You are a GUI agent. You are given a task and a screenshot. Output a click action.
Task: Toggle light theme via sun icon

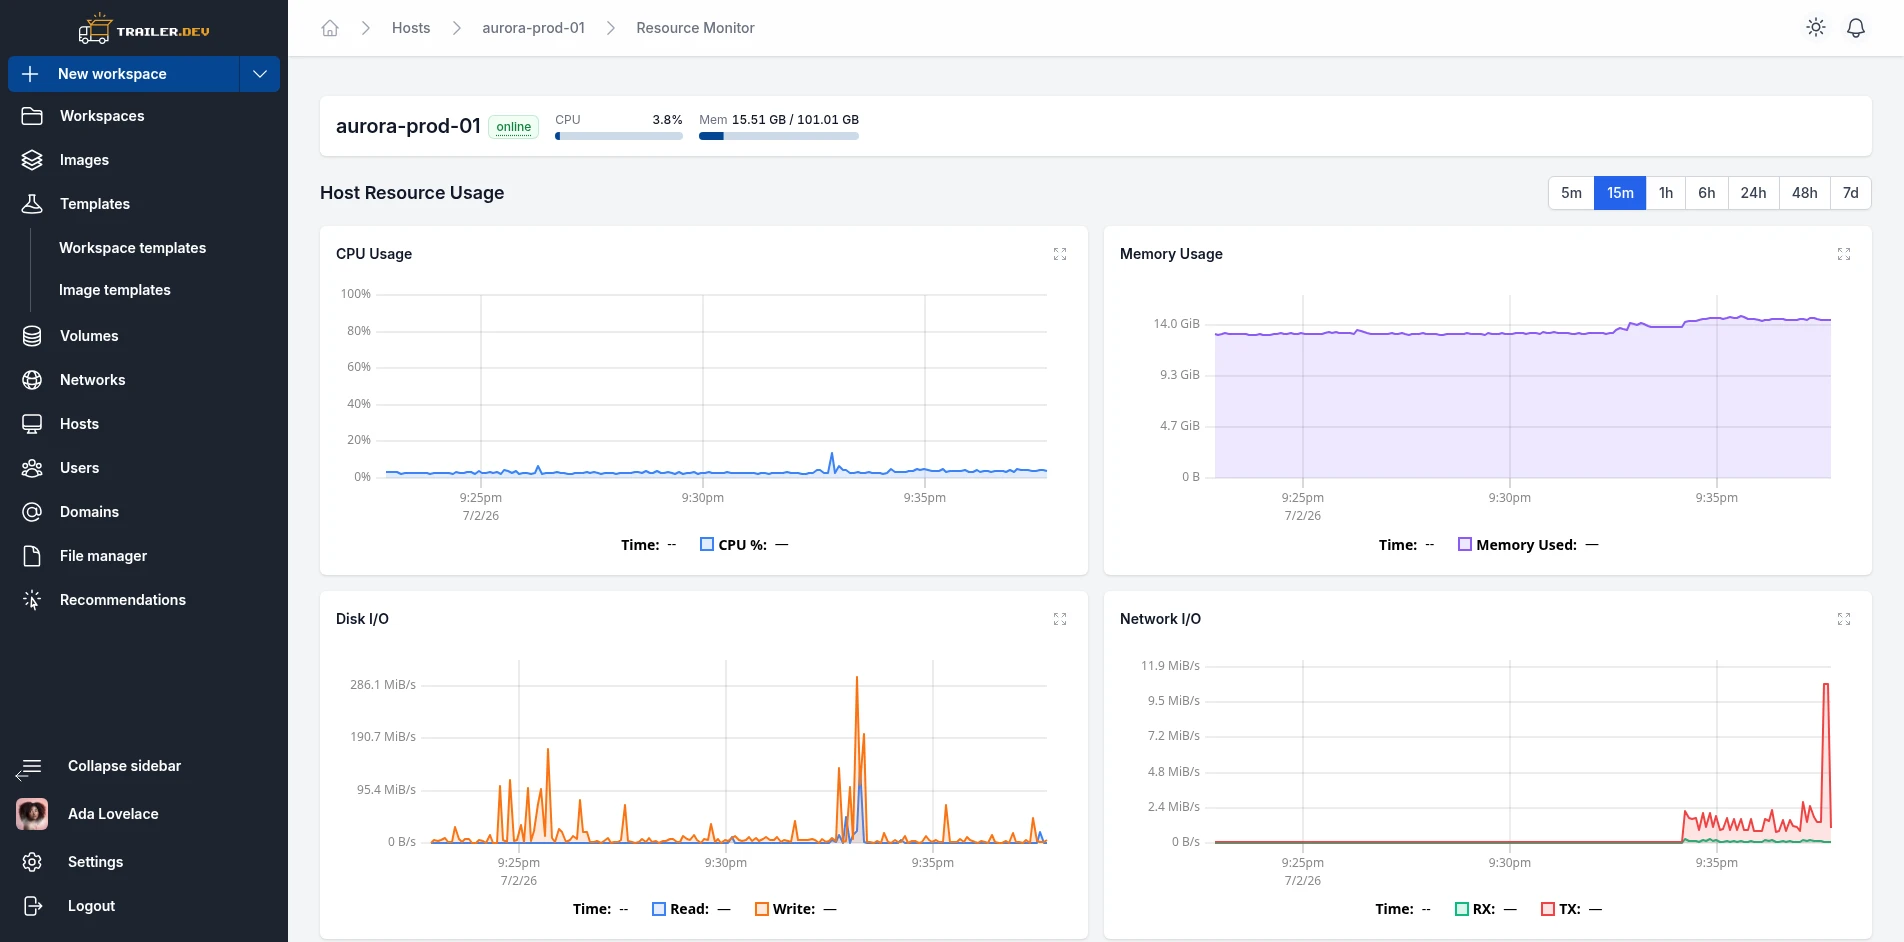click(x=1816, y=28)
